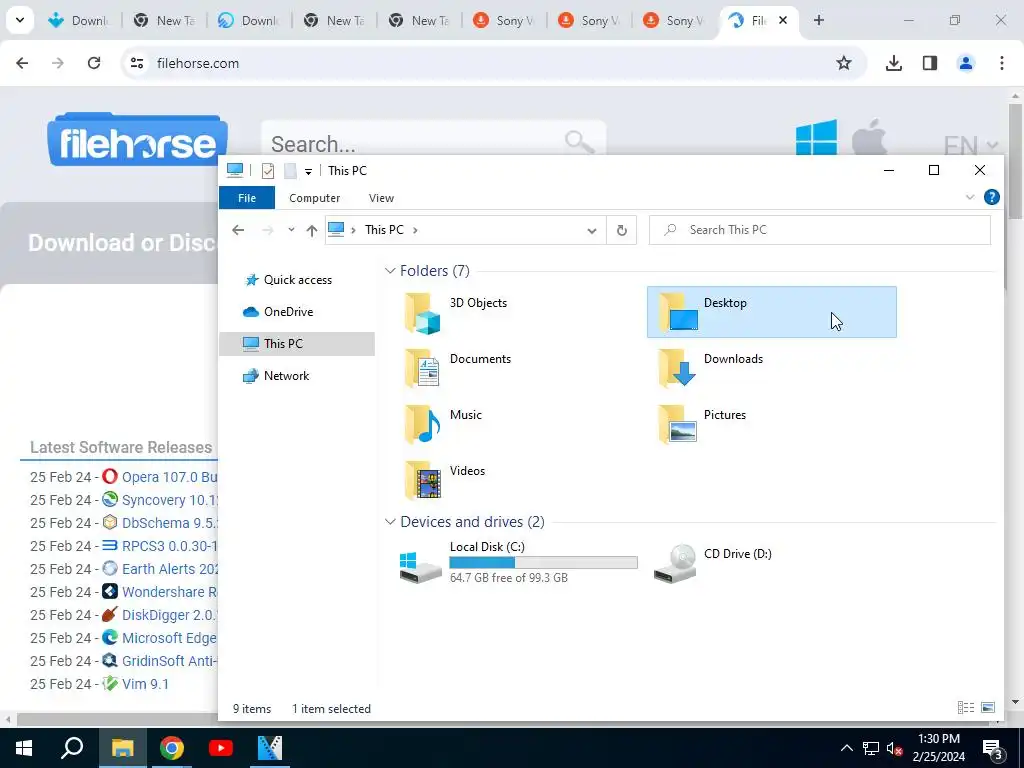1024x768 pixels.
Task: Select Windows platform icon on FileHorse
Action: point(816,138)
